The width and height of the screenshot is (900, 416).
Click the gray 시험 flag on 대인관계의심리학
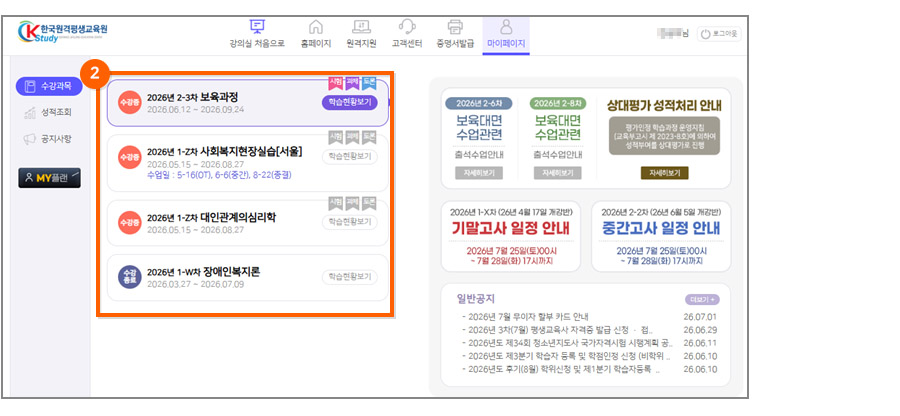pyautogui.click(x=336, y=203)
